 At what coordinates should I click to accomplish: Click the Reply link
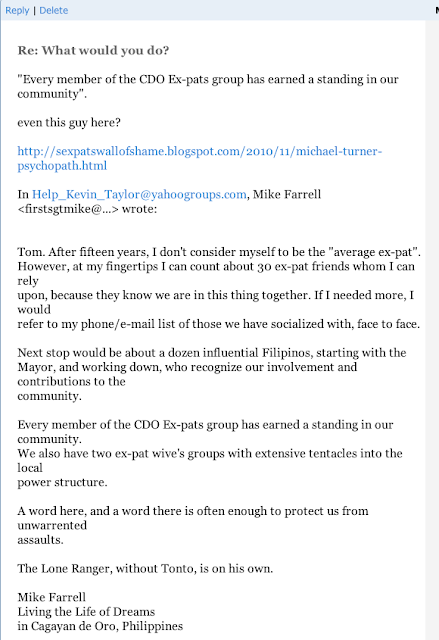[x=17, y=10]
